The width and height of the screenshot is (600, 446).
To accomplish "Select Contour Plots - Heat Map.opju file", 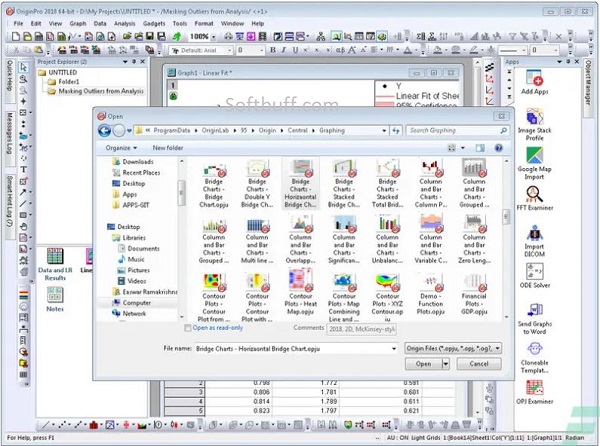I will click(300, 292).
